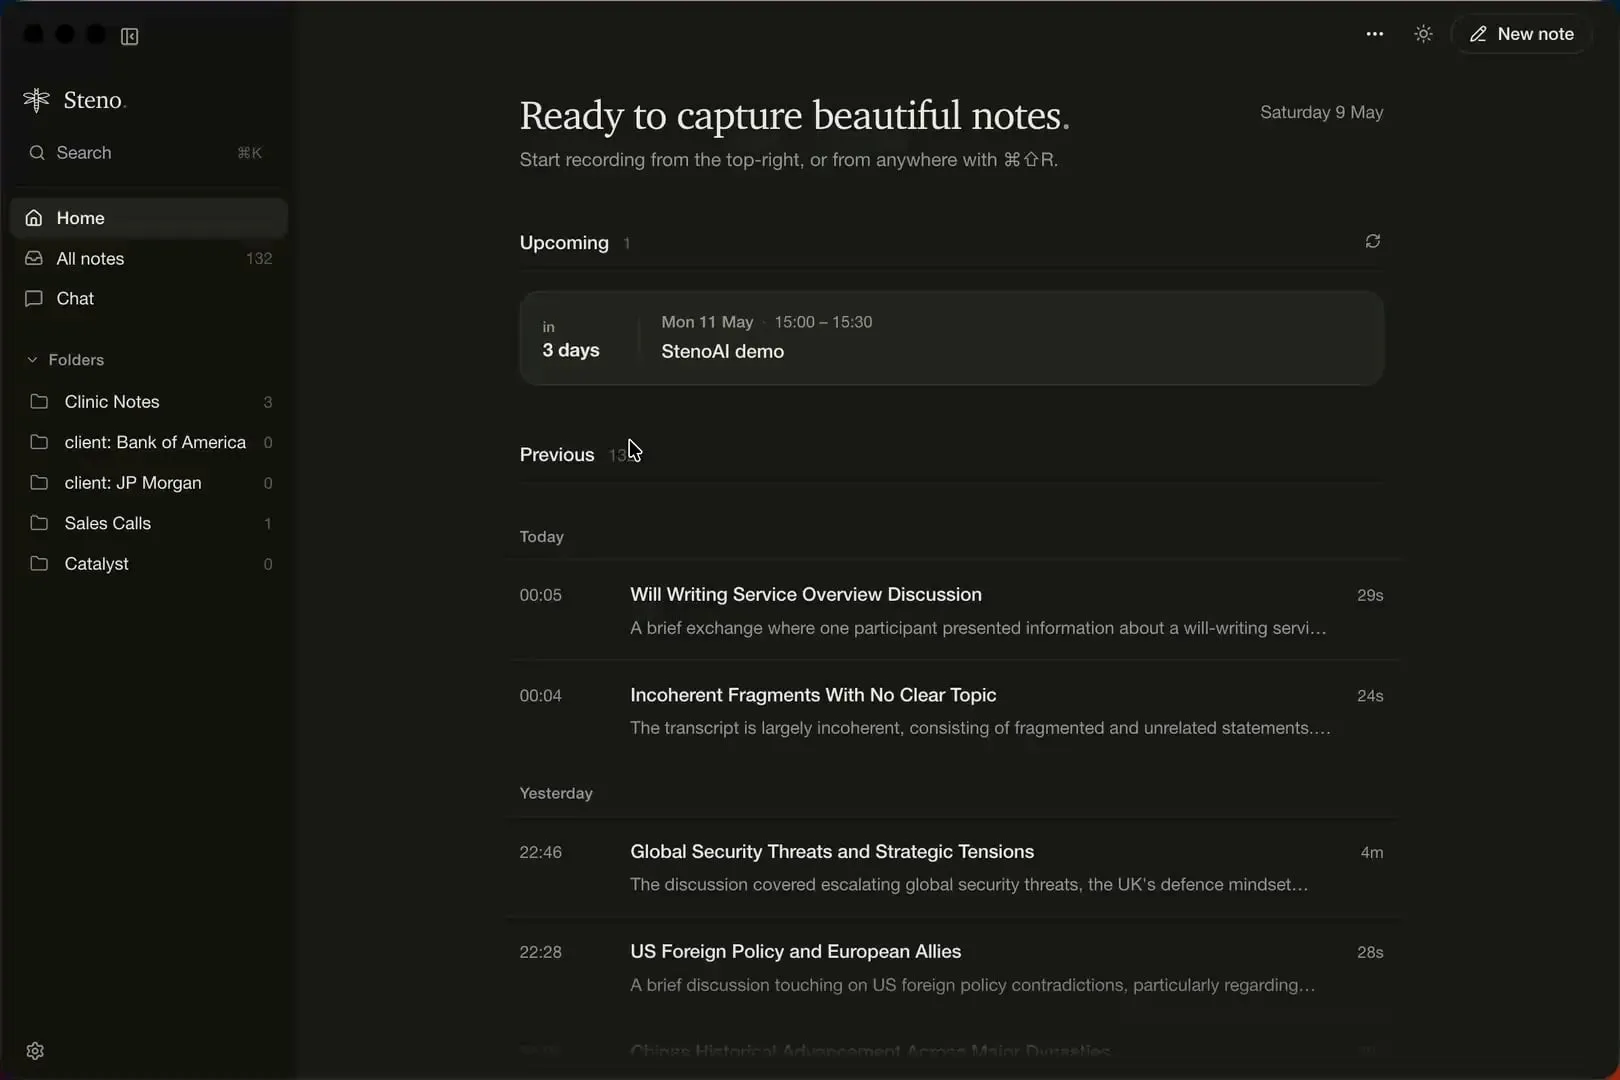Switch to light theme via sun icon
This screenshot has height=1080, width=1620.
(x=1424, y=34)
